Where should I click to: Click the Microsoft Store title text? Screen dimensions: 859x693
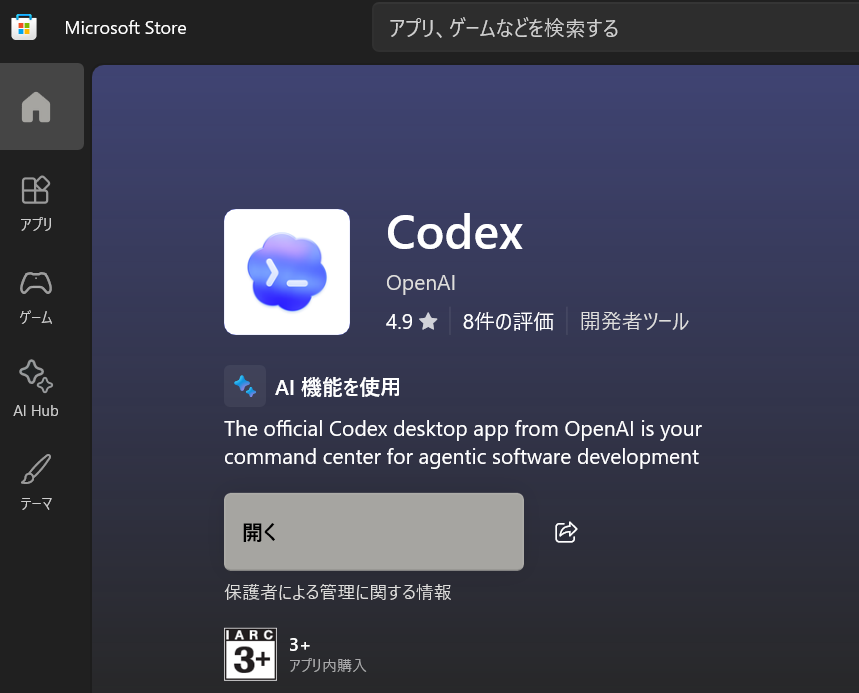click(125, 28)
